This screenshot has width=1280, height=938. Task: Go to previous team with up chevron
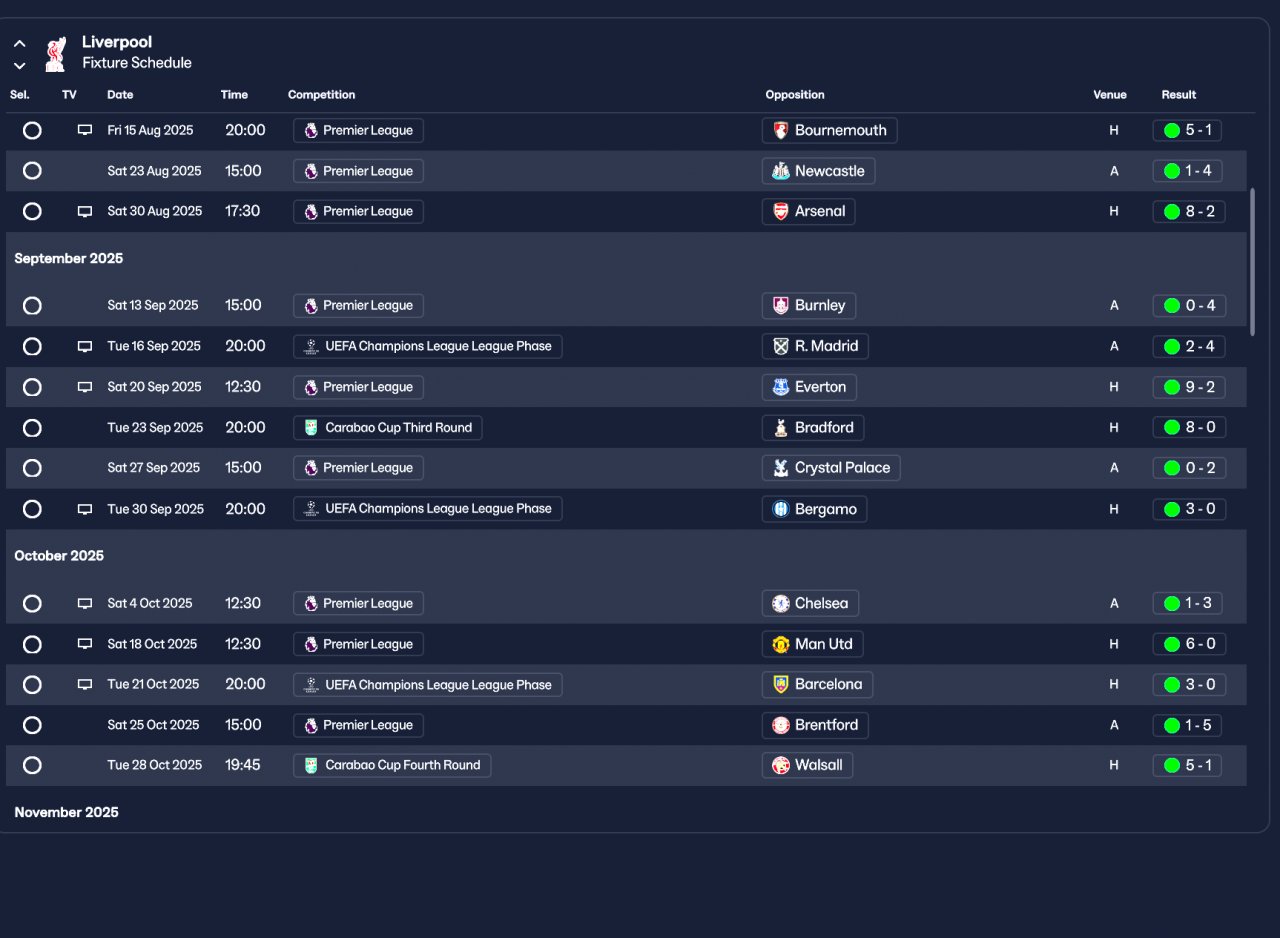tap(20, 44)
